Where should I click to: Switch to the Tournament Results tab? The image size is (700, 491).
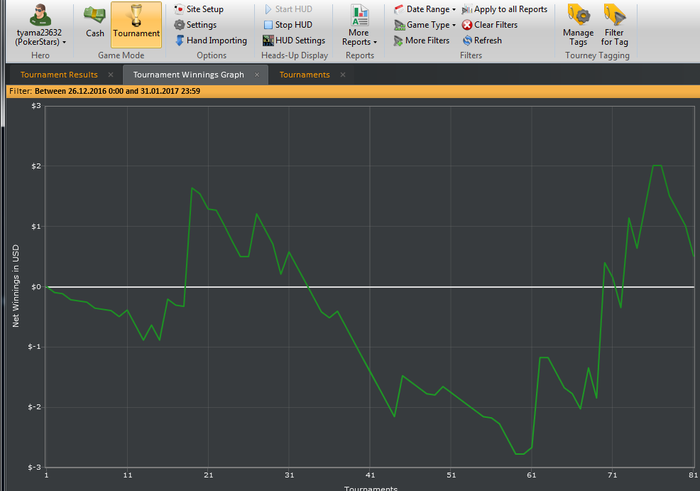tap(59, 75)
